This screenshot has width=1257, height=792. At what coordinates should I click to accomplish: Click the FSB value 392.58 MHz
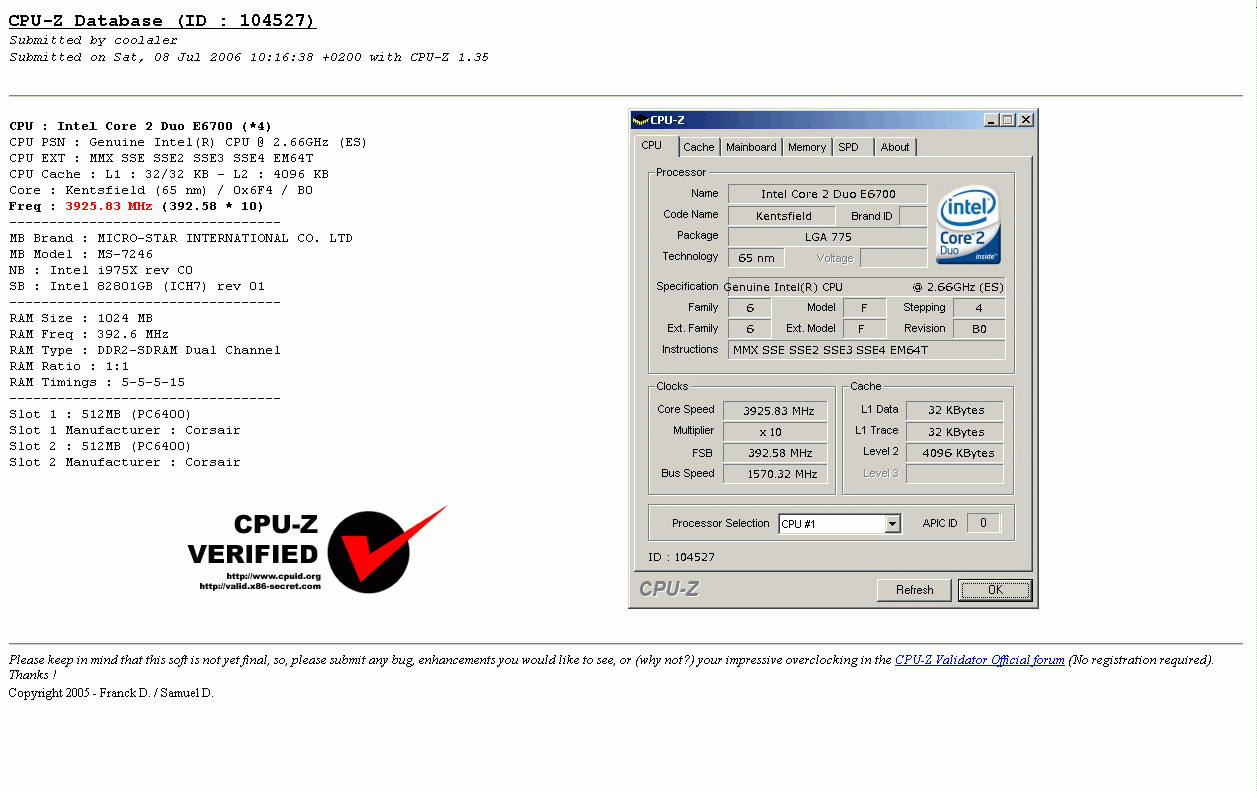(774, 453)
